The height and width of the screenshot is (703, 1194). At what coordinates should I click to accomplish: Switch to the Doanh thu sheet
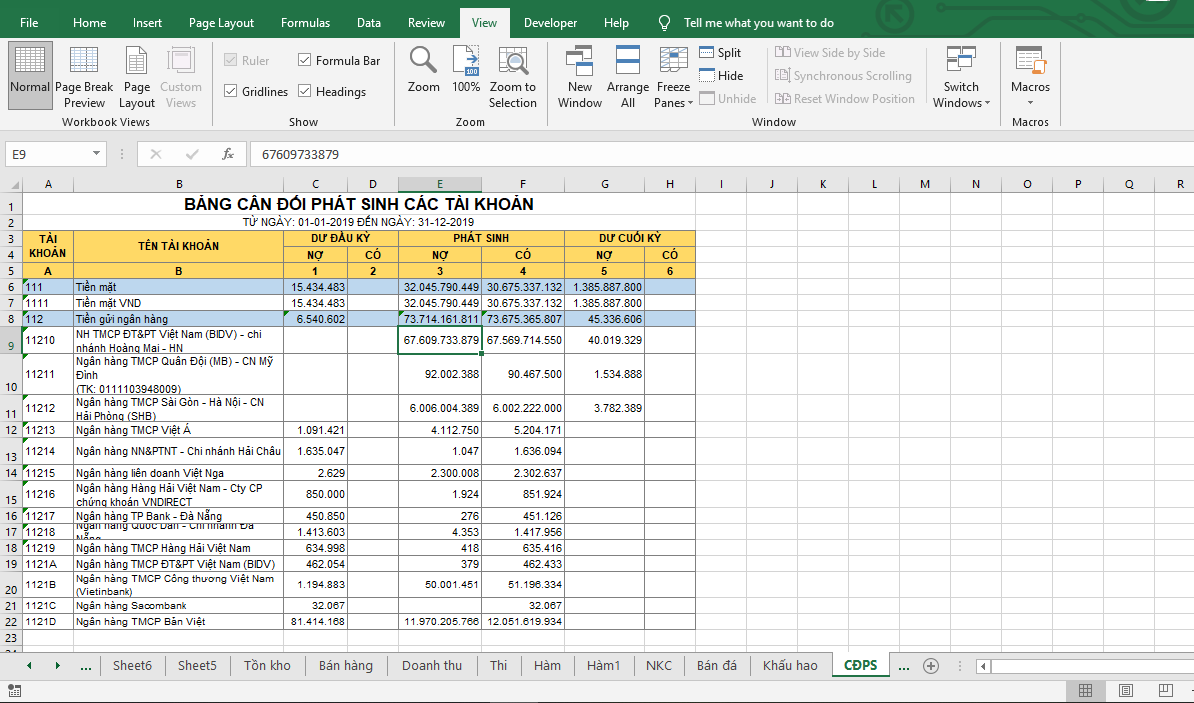point(432,666)
